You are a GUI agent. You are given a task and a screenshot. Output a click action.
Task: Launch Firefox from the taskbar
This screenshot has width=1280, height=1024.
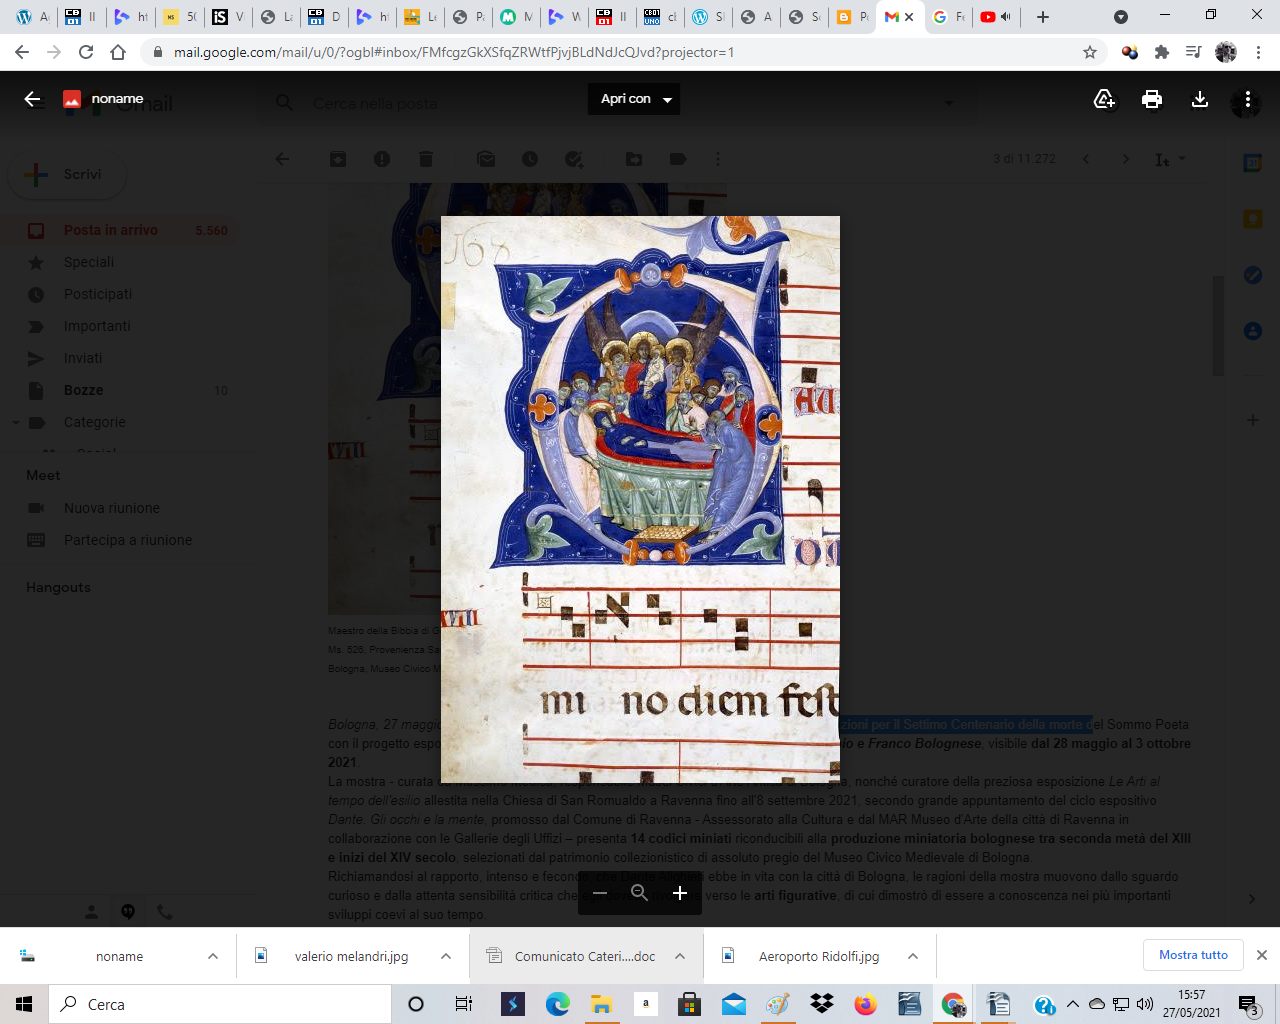tap(866, 1004)
